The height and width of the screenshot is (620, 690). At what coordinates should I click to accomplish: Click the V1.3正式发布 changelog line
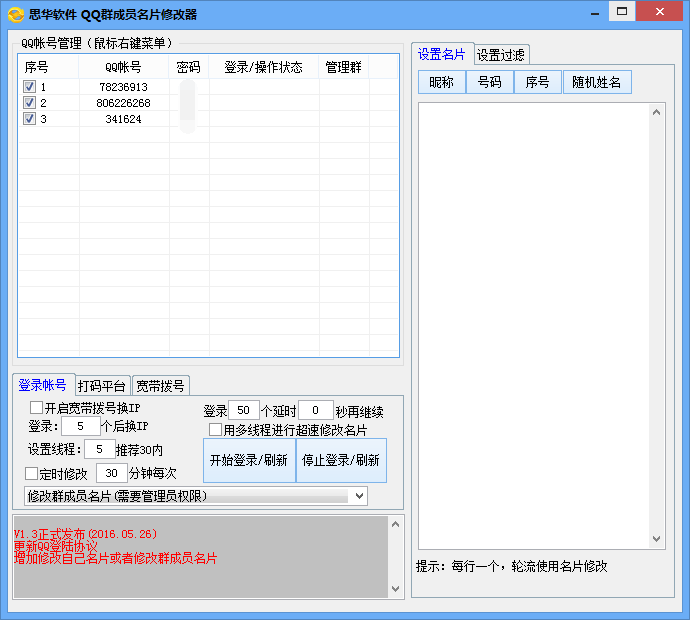pos(85,534)
